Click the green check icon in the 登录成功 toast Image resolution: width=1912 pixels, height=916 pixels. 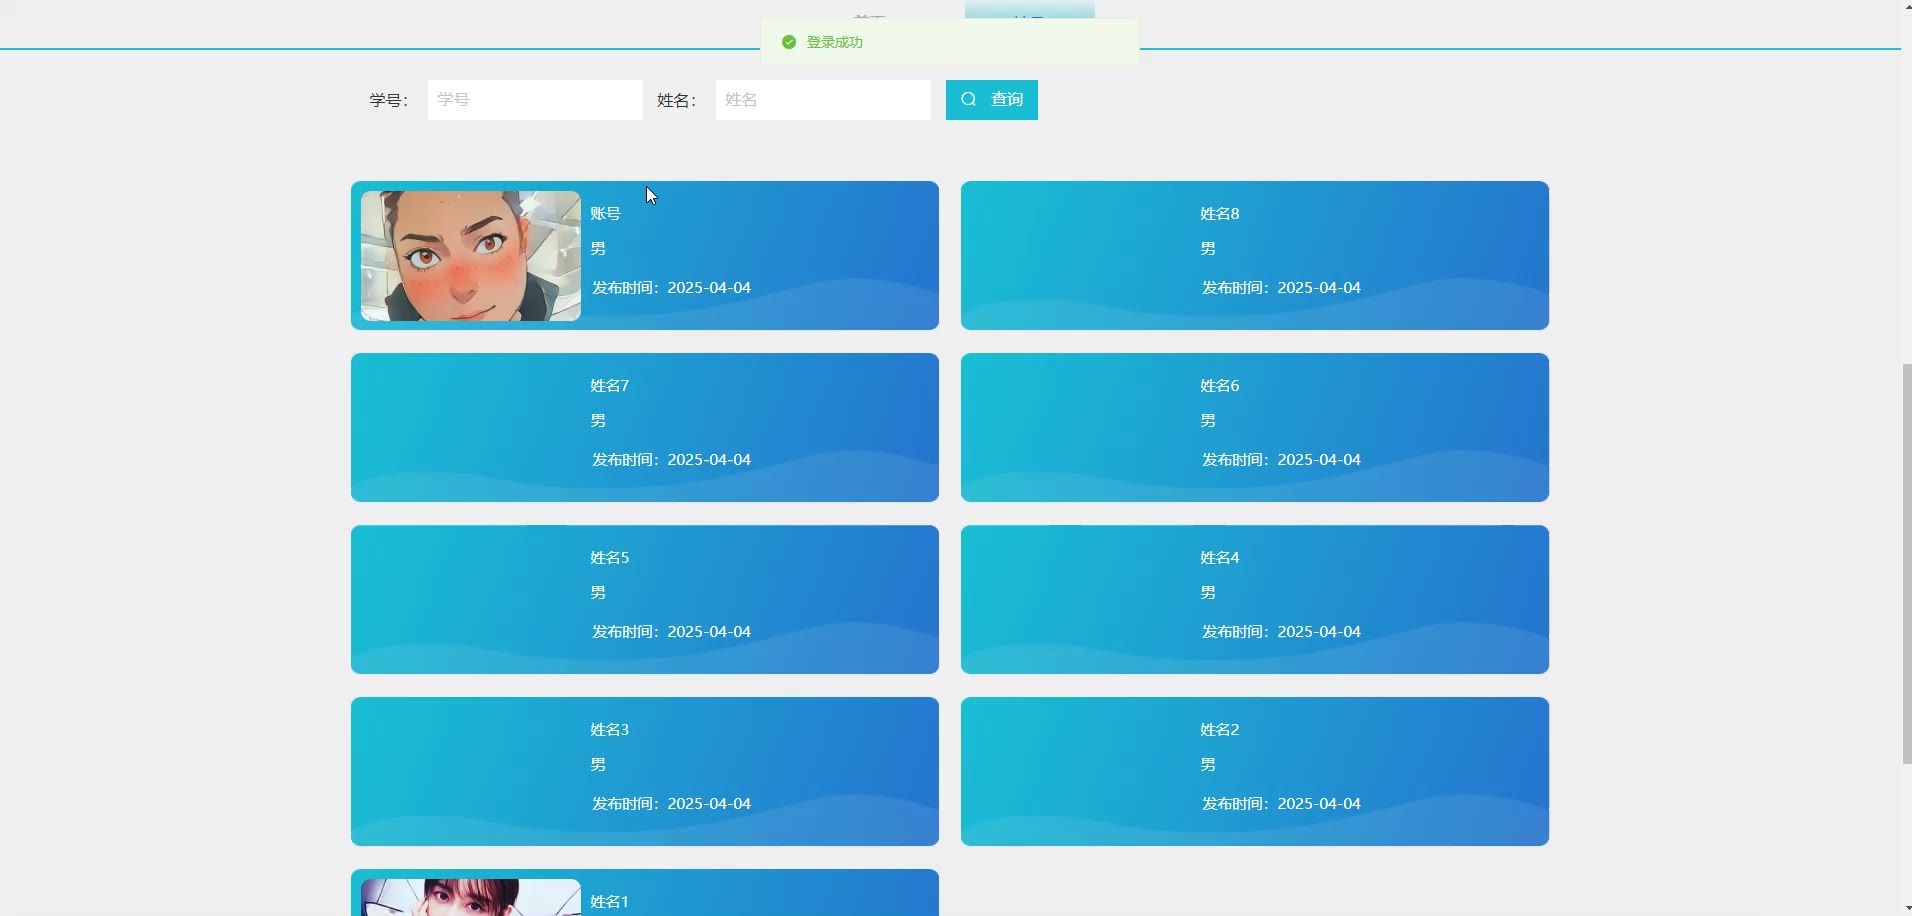(x=788, y=42)
